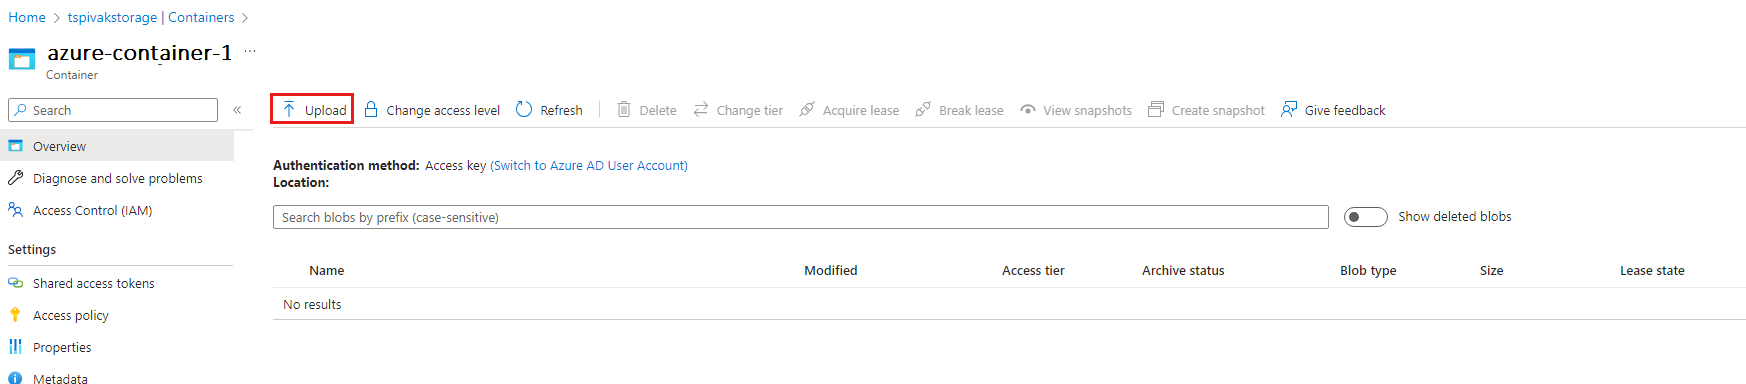Open the more options ellipsis beside the container name
1746x384 pixels.
point(250,51)
